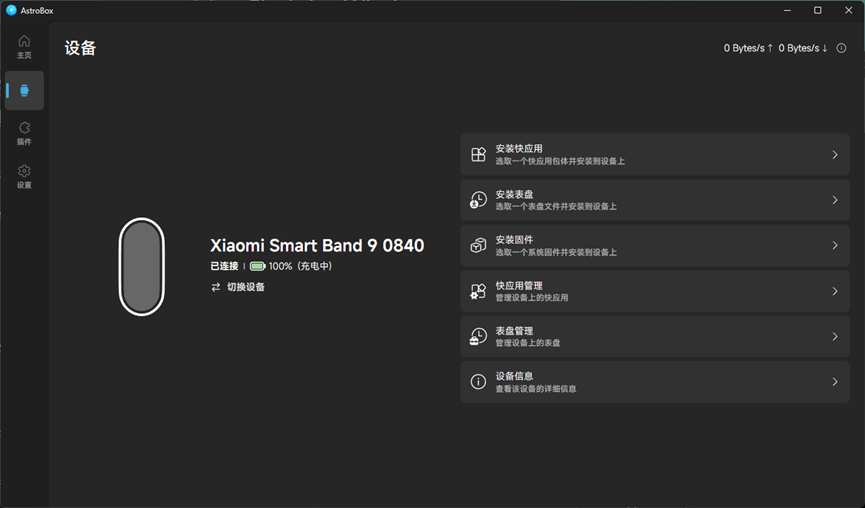Expand chevron on 安装快应用 row
This screenshot has width=865, height=508.
(x=834, y=155)
